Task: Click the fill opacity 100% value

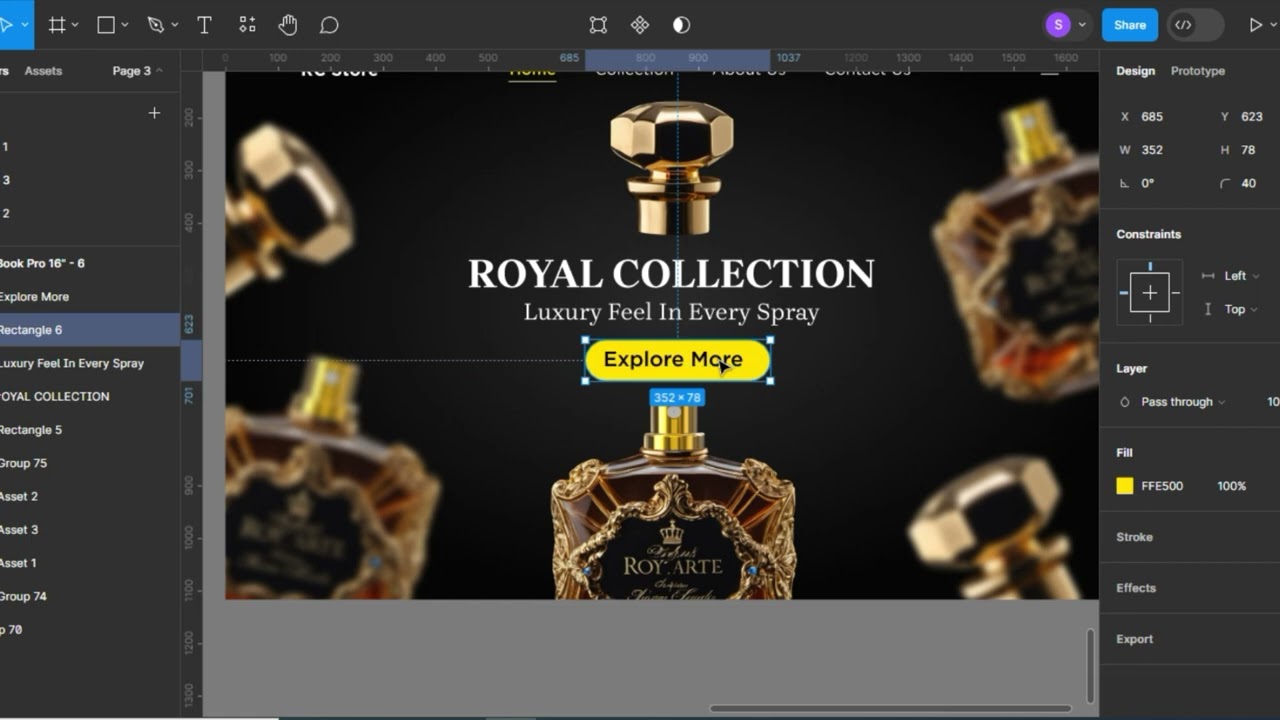Action: coord(1231,486)
